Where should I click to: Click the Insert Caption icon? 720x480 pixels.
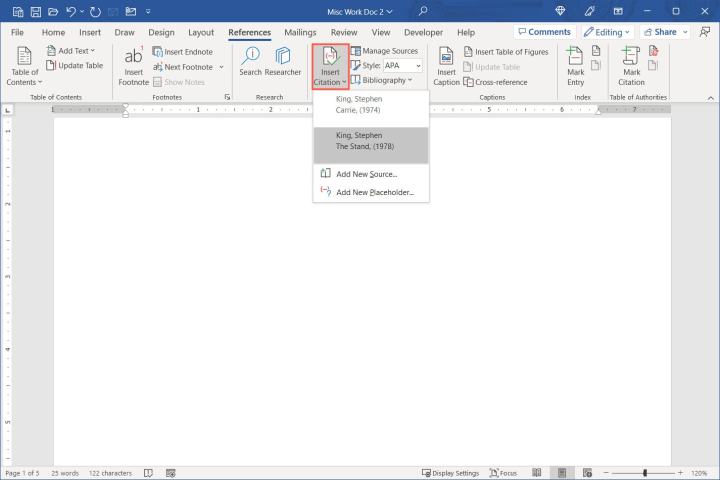(x=446, y=66)
